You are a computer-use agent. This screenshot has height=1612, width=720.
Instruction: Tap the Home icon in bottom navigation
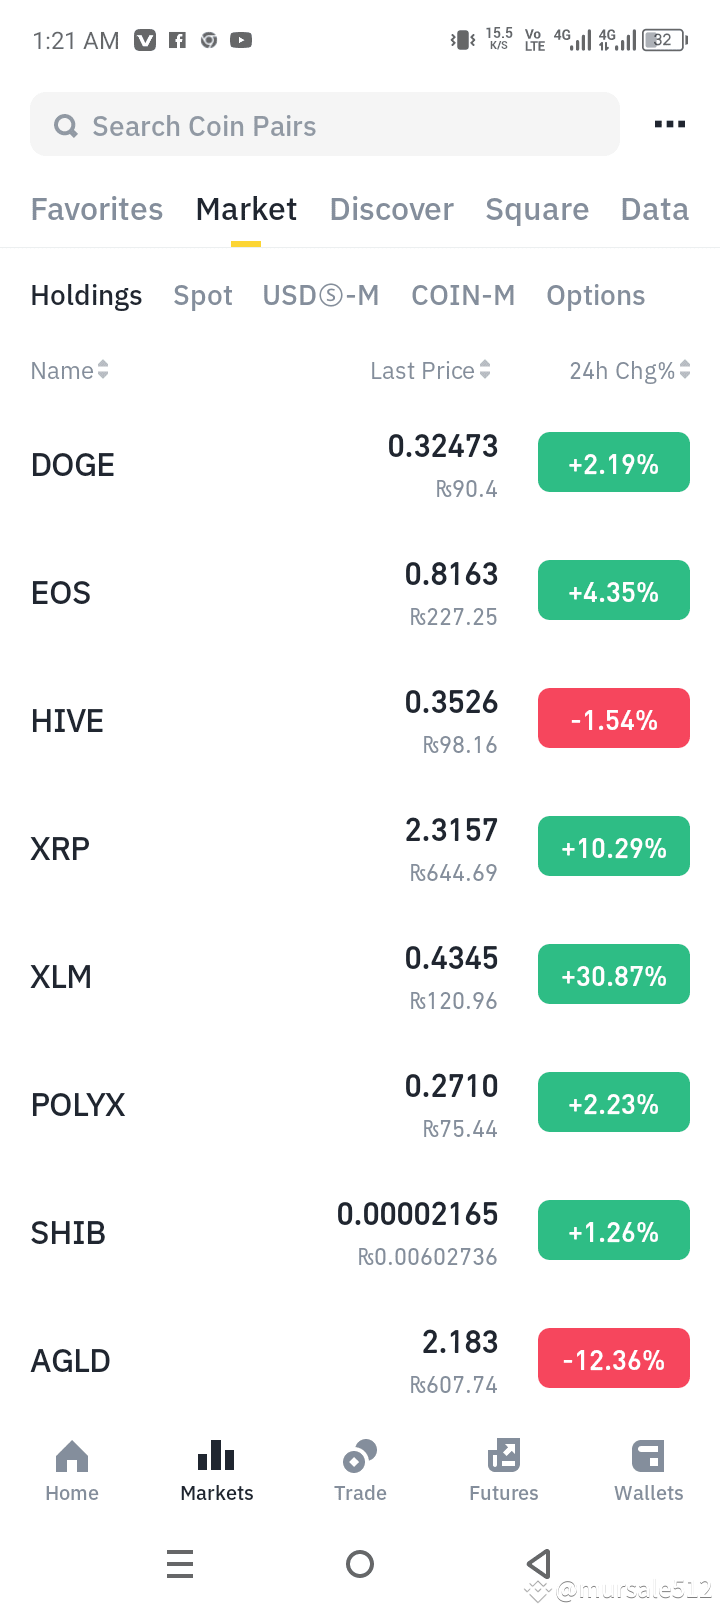pos(72,1457)
